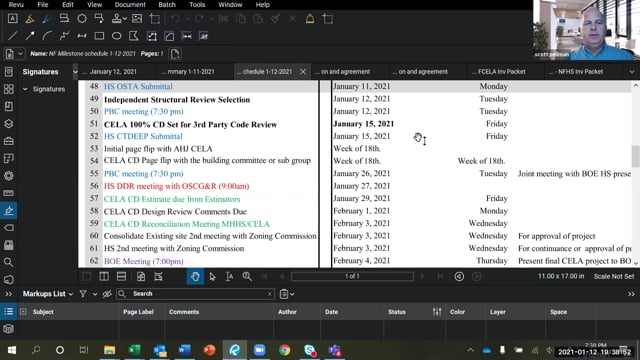The height and width of the screenshot is (360, 640).
Task: Select the blue Pen tool
Action: tap(47, 19)
